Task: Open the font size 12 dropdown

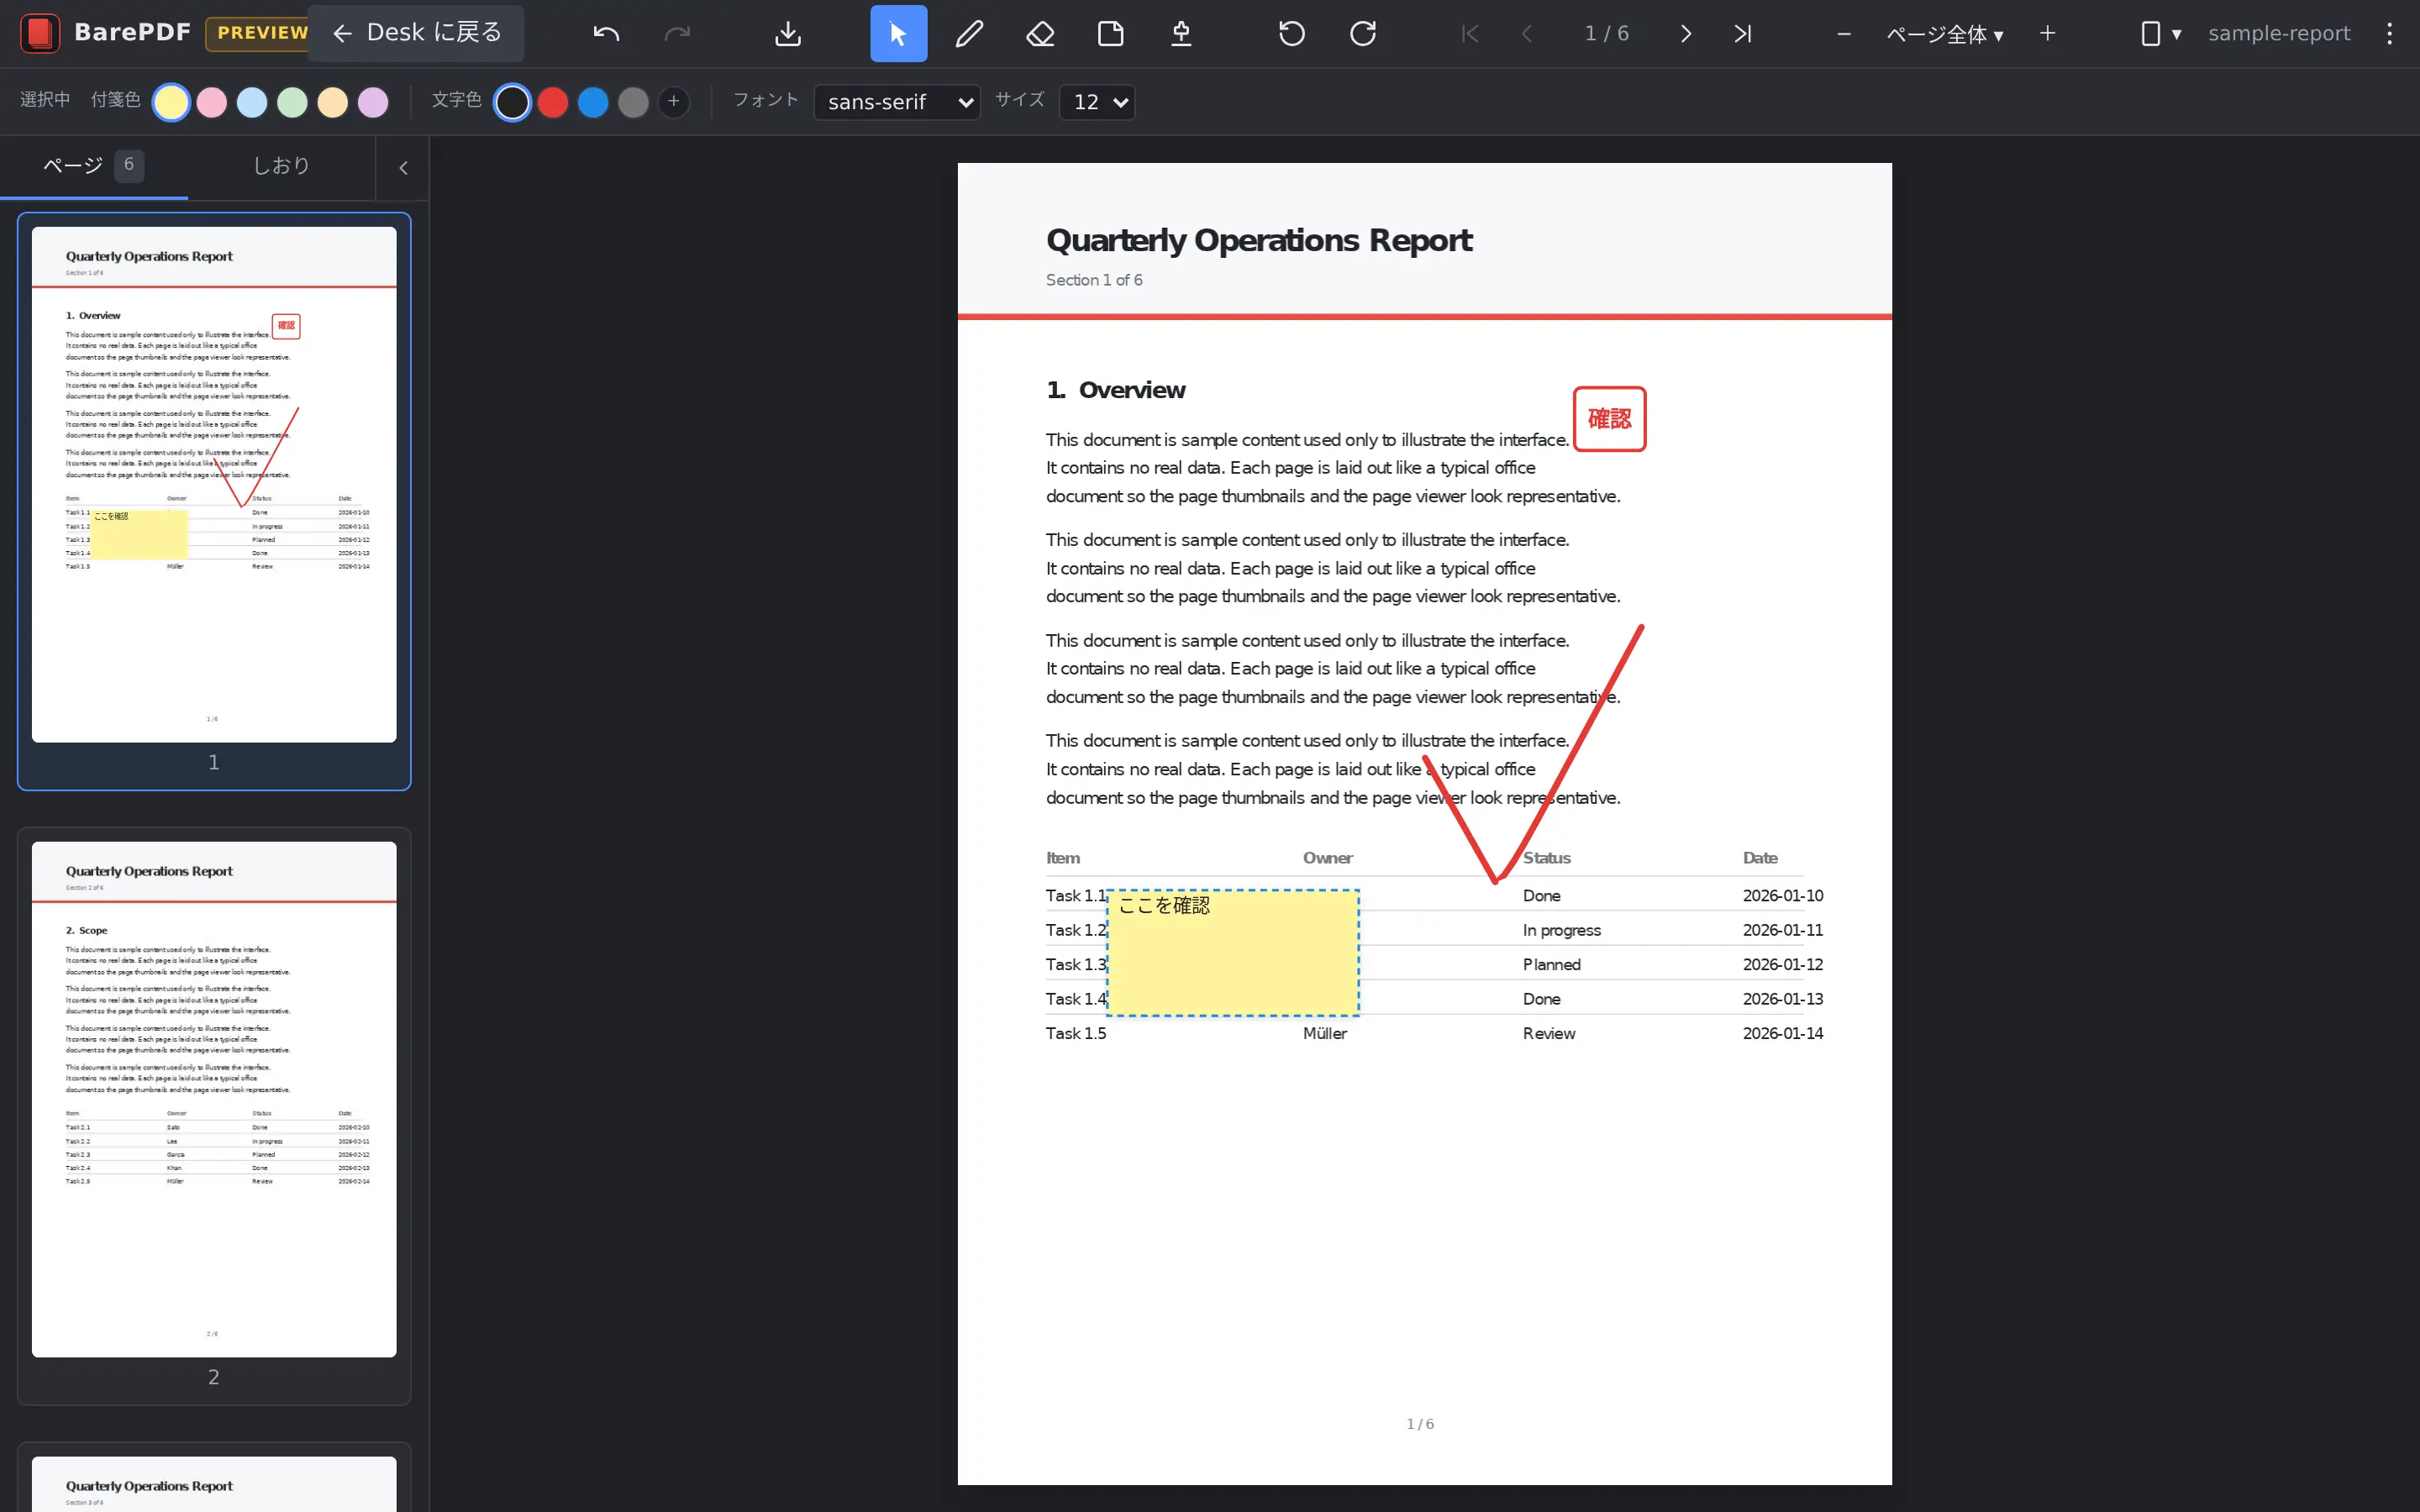Action: 1097,102
